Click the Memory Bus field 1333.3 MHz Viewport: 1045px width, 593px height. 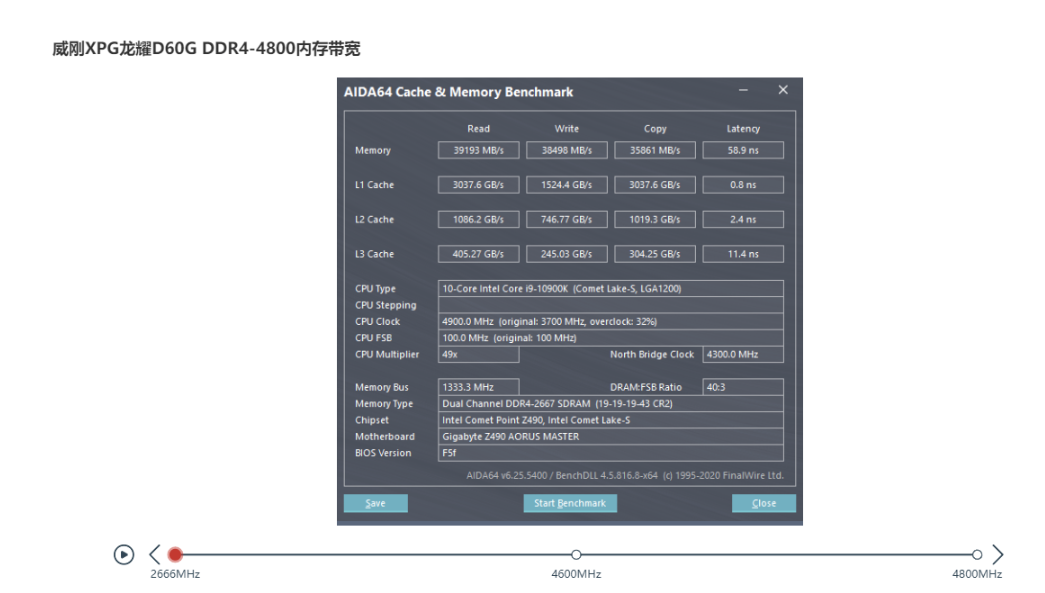click(x=479, y=387)
